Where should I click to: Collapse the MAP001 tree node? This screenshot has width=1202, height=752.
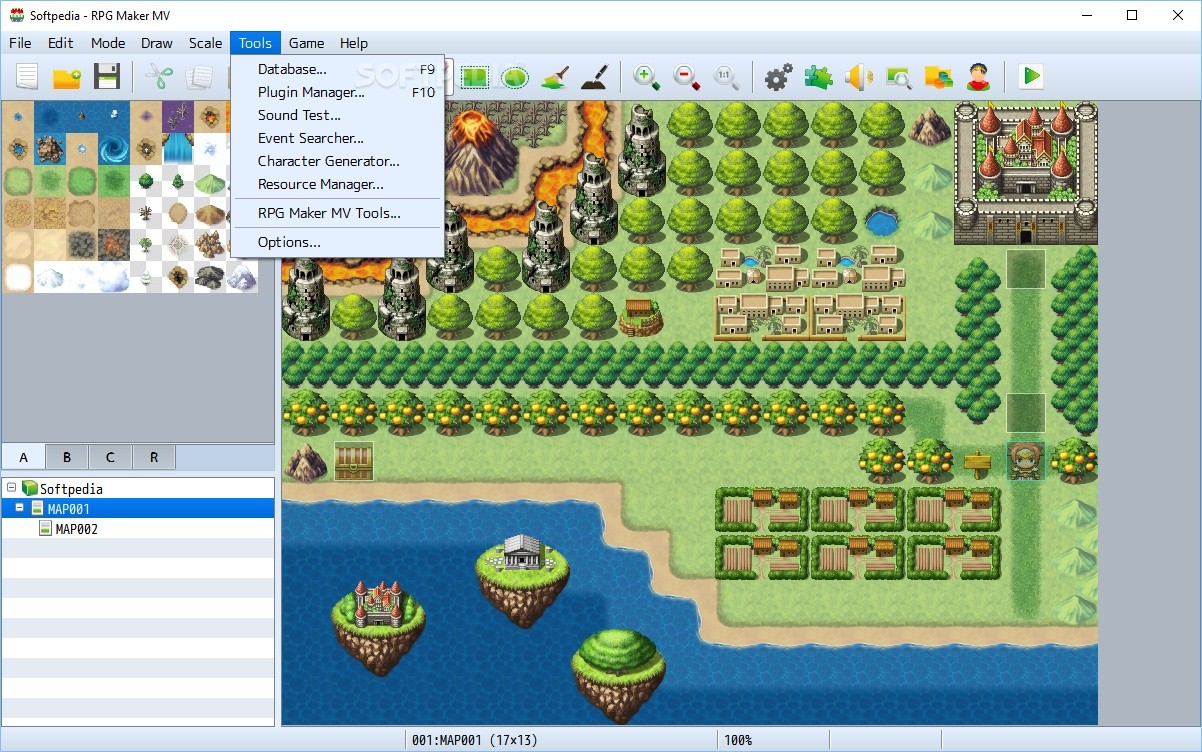pos(20,509)
